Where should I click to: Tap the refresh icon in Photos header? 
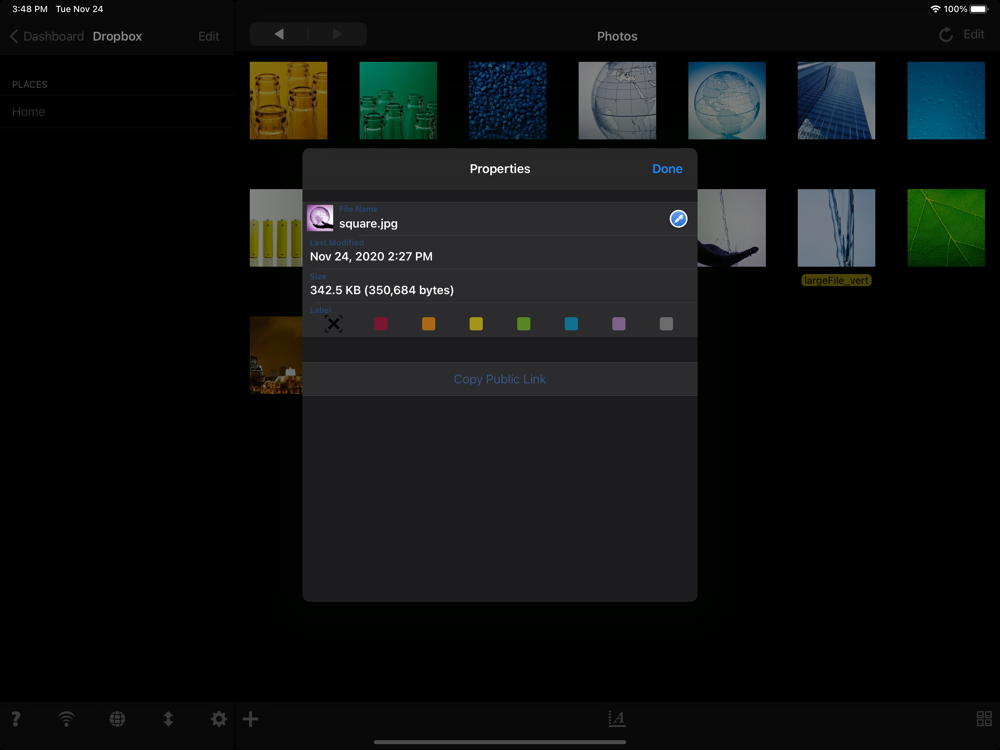tap(946, 35)
